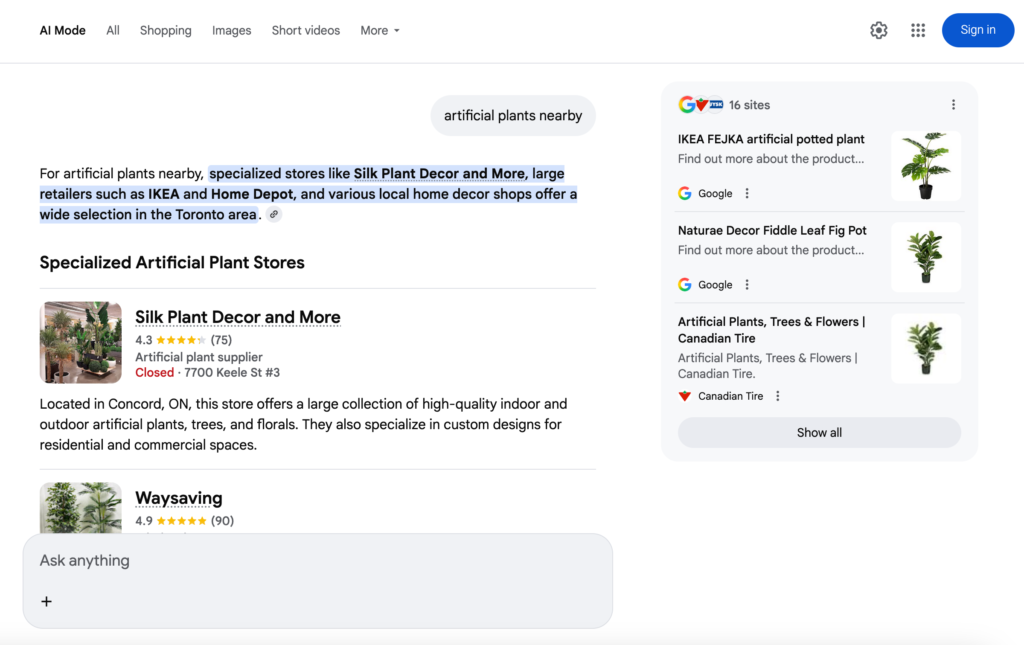This screenshot has width=1024, height=645.
Task: Switch to the Images tab
Action: (x=231, y=31)
